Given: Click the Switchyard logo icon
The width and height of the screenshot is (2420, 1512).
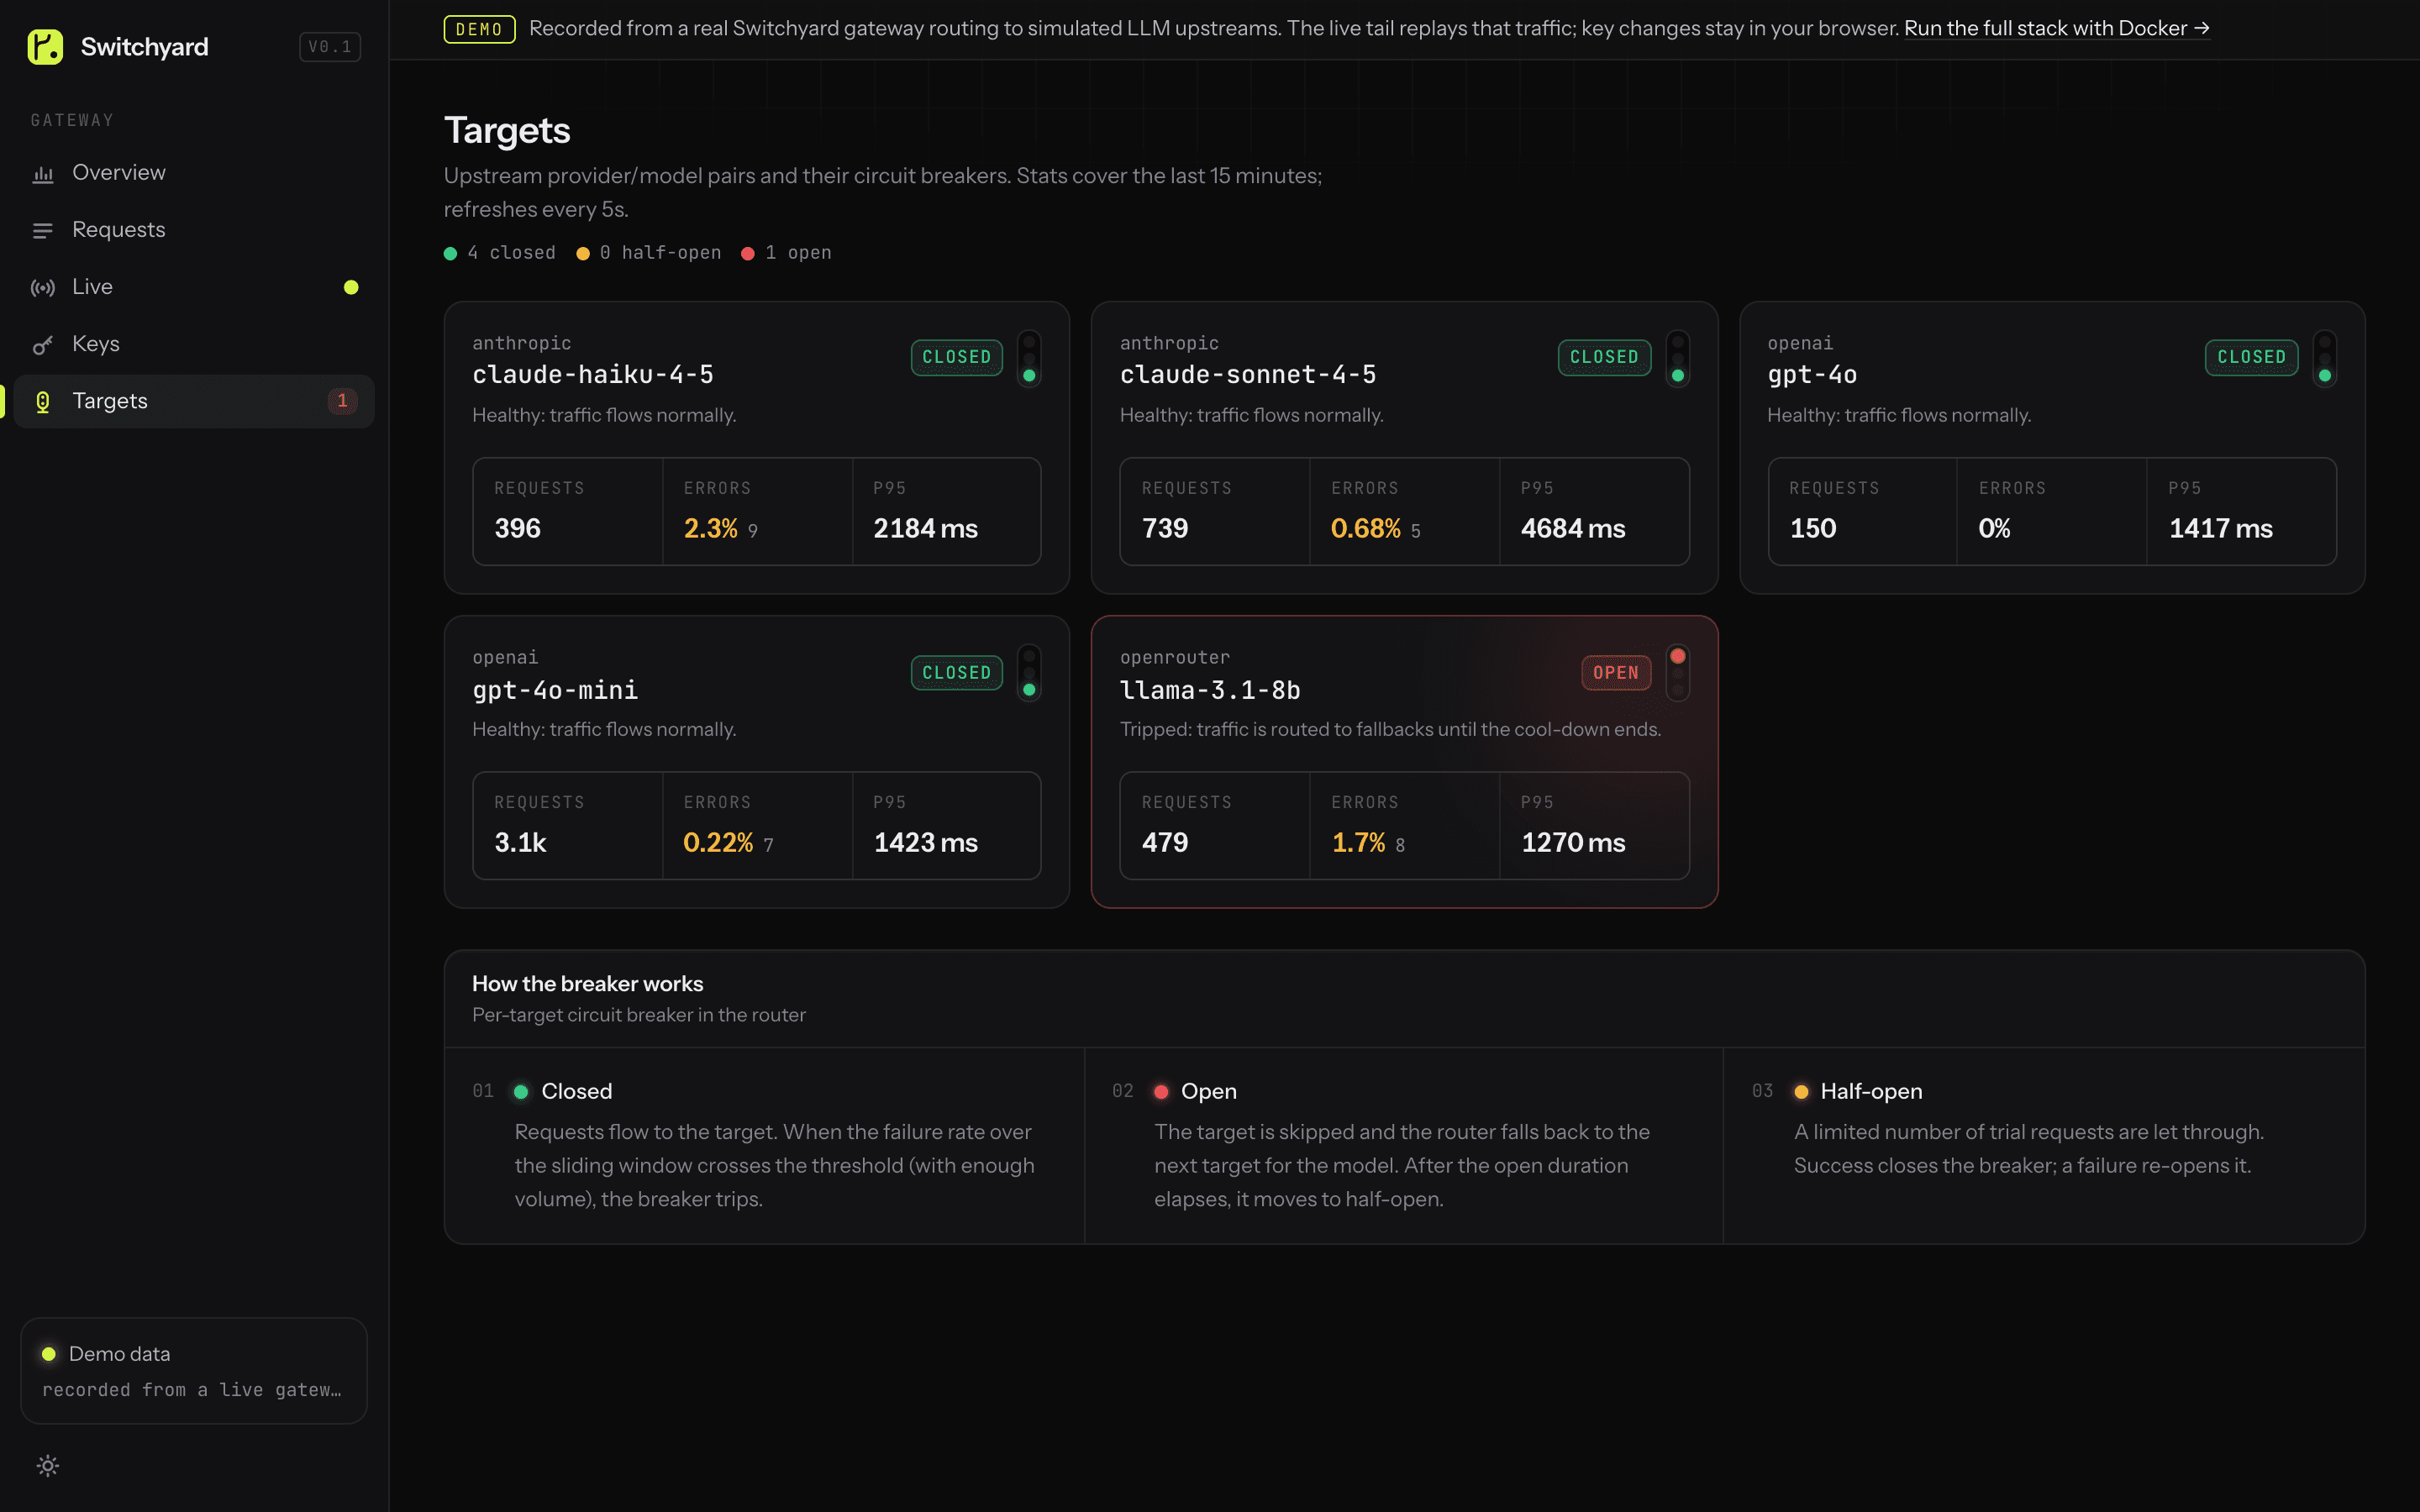Looking at the screenshot, I should click(x=45, y=46).
